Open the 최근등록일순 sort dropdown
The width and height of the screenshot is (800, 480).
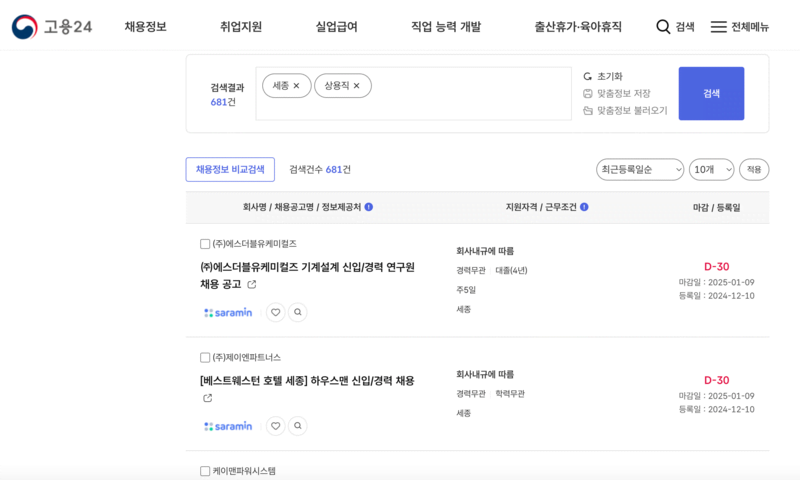coord(640,169)
